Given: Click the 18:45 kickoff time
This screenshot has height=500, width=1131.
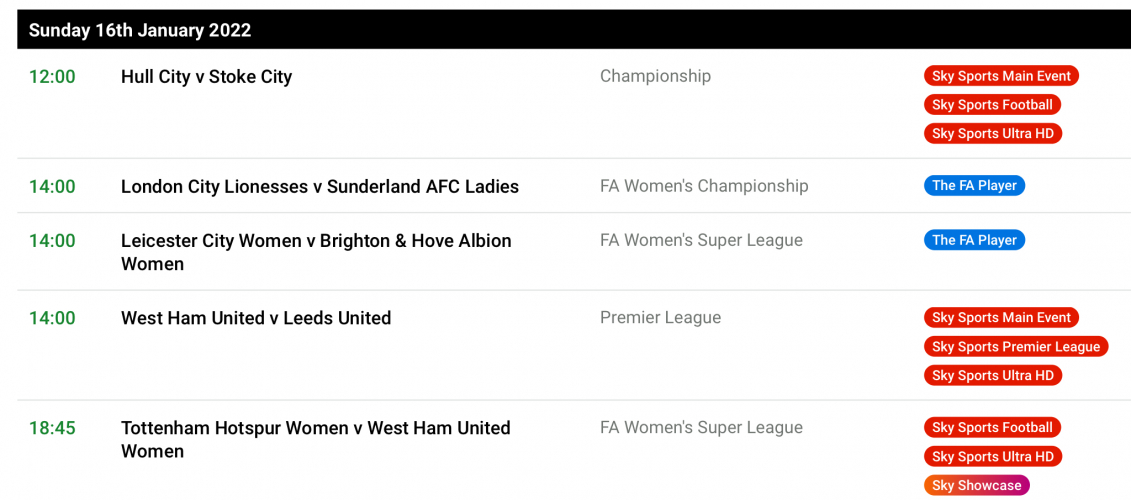Looking at the screenshot, I should pos(52,428).
